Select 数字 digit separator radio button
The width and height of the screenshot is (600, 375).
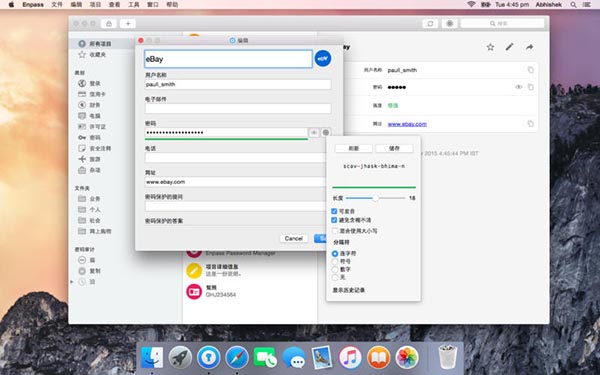click(335, 269)
